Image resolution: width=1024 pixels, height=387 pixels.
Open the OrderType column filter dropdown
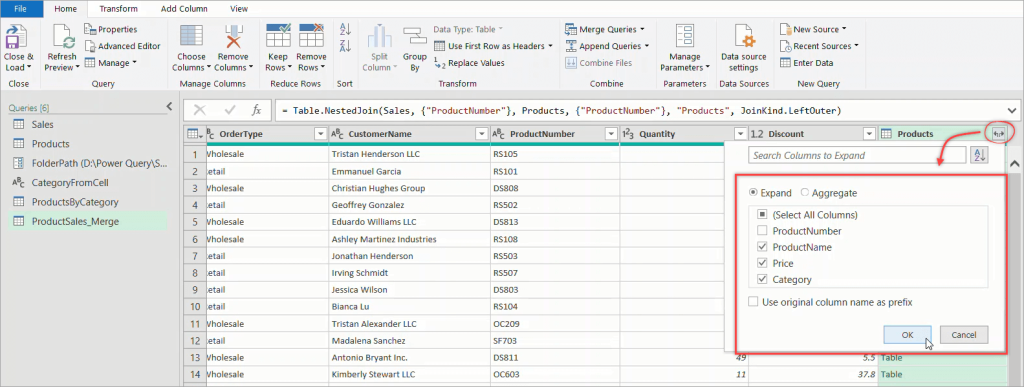pyautogui.click(x=320, y=134)
